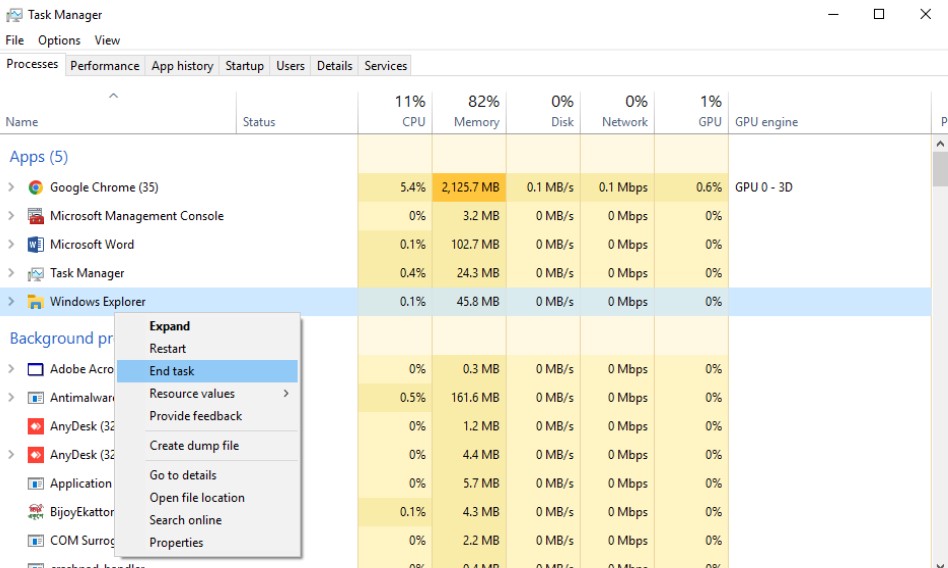The image size is (948, 568).
Task: Expand the Windows Explorer process row
Action: (11, 302)
